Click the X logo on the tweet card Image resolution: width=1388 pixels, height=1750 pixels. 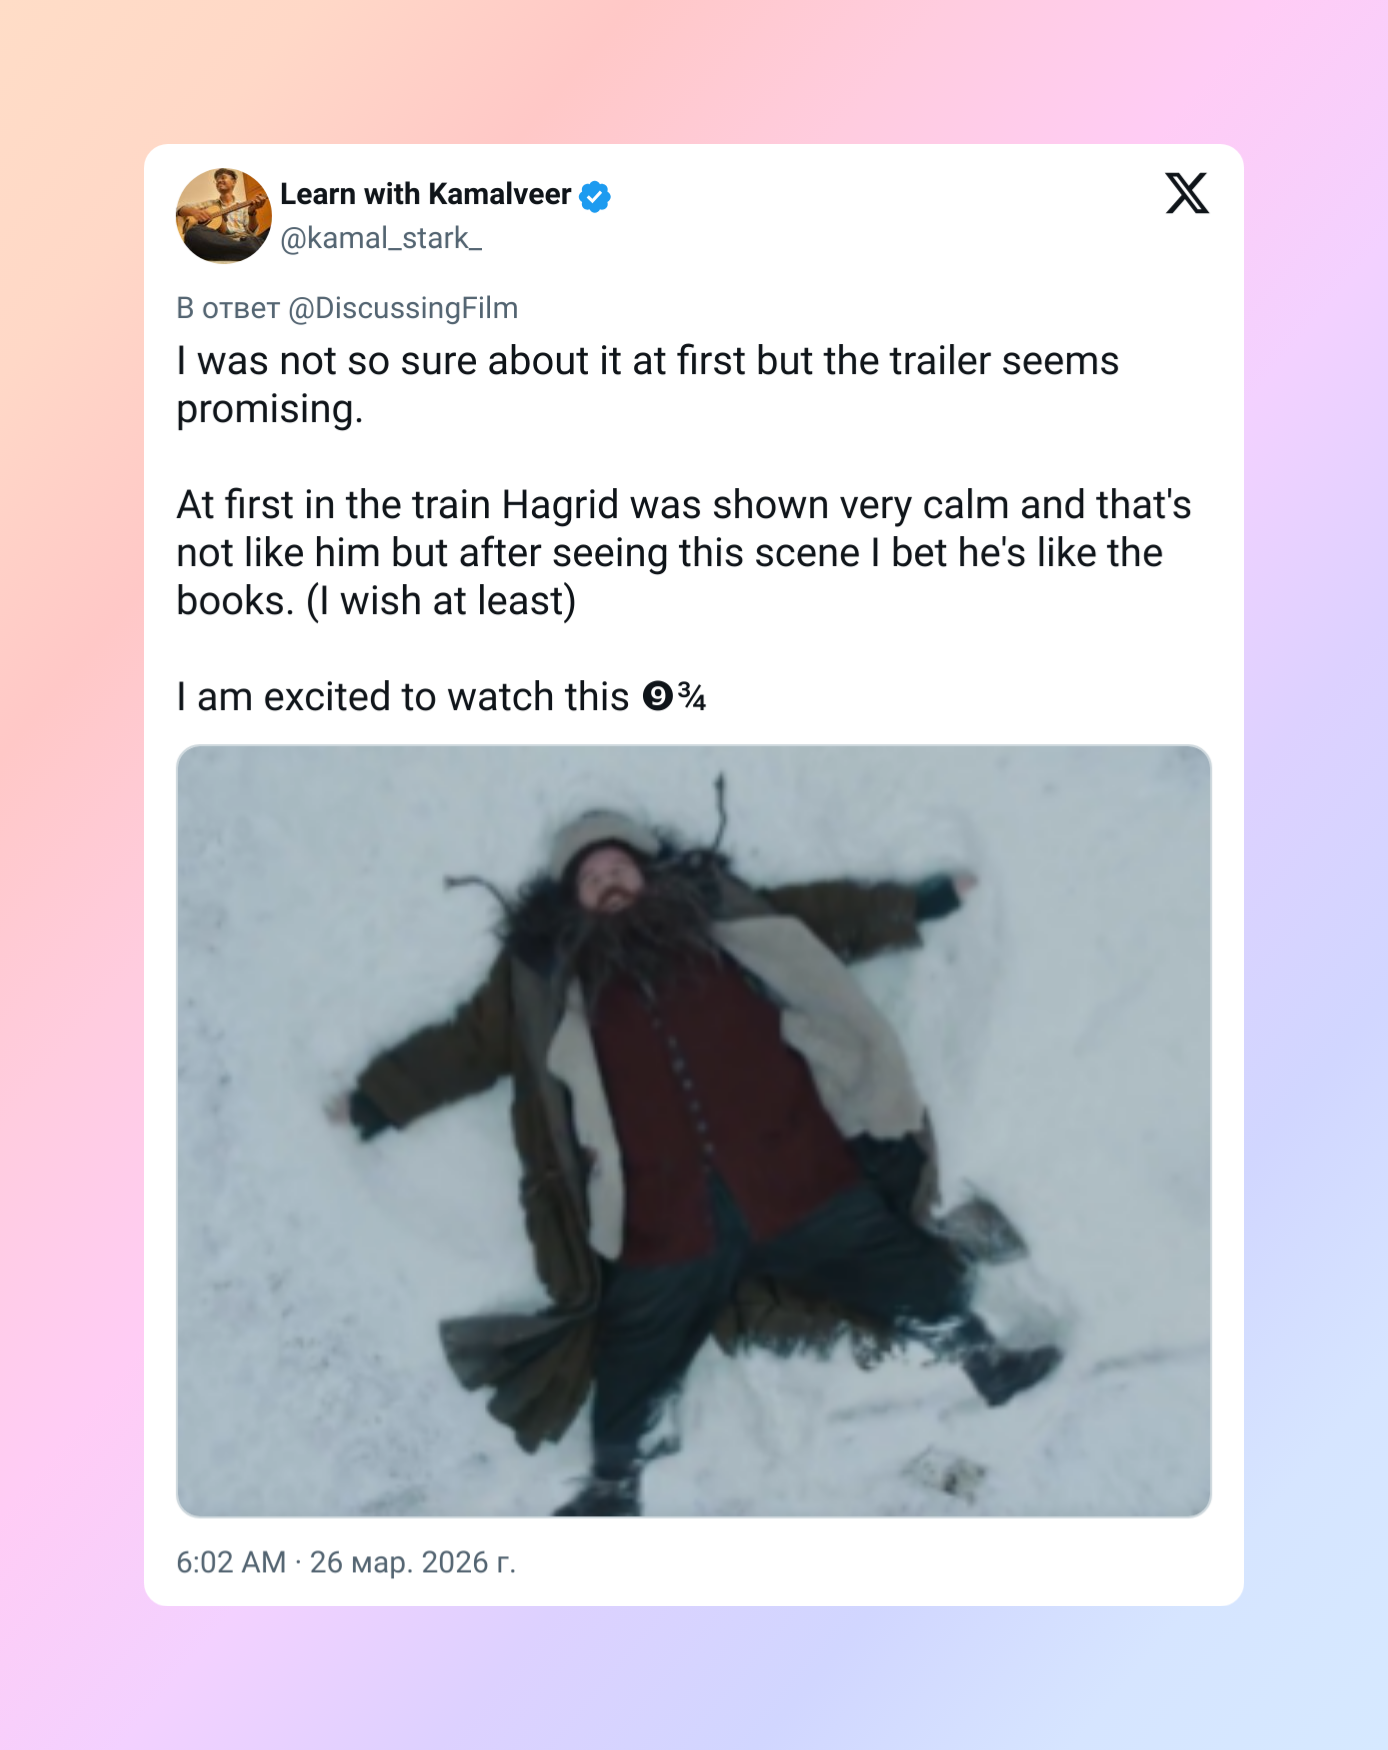1187,193
